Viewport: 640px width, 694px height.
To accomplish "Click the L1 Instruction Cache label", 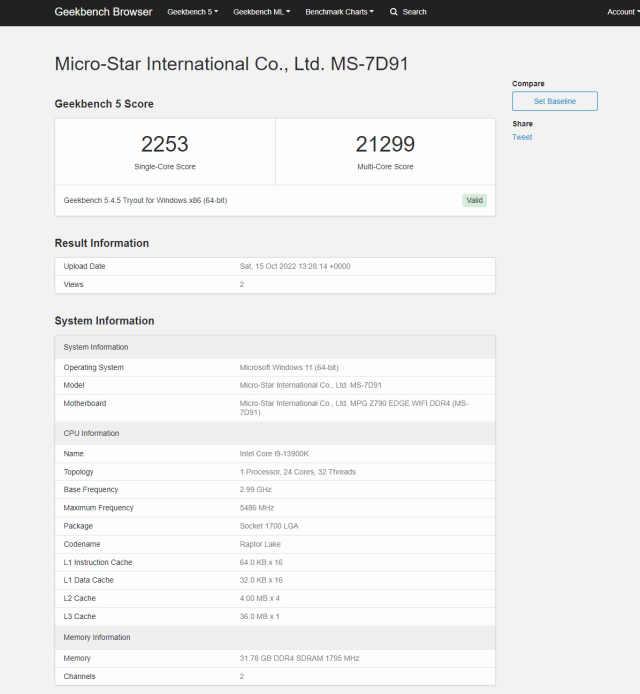I will click(98, 563).
